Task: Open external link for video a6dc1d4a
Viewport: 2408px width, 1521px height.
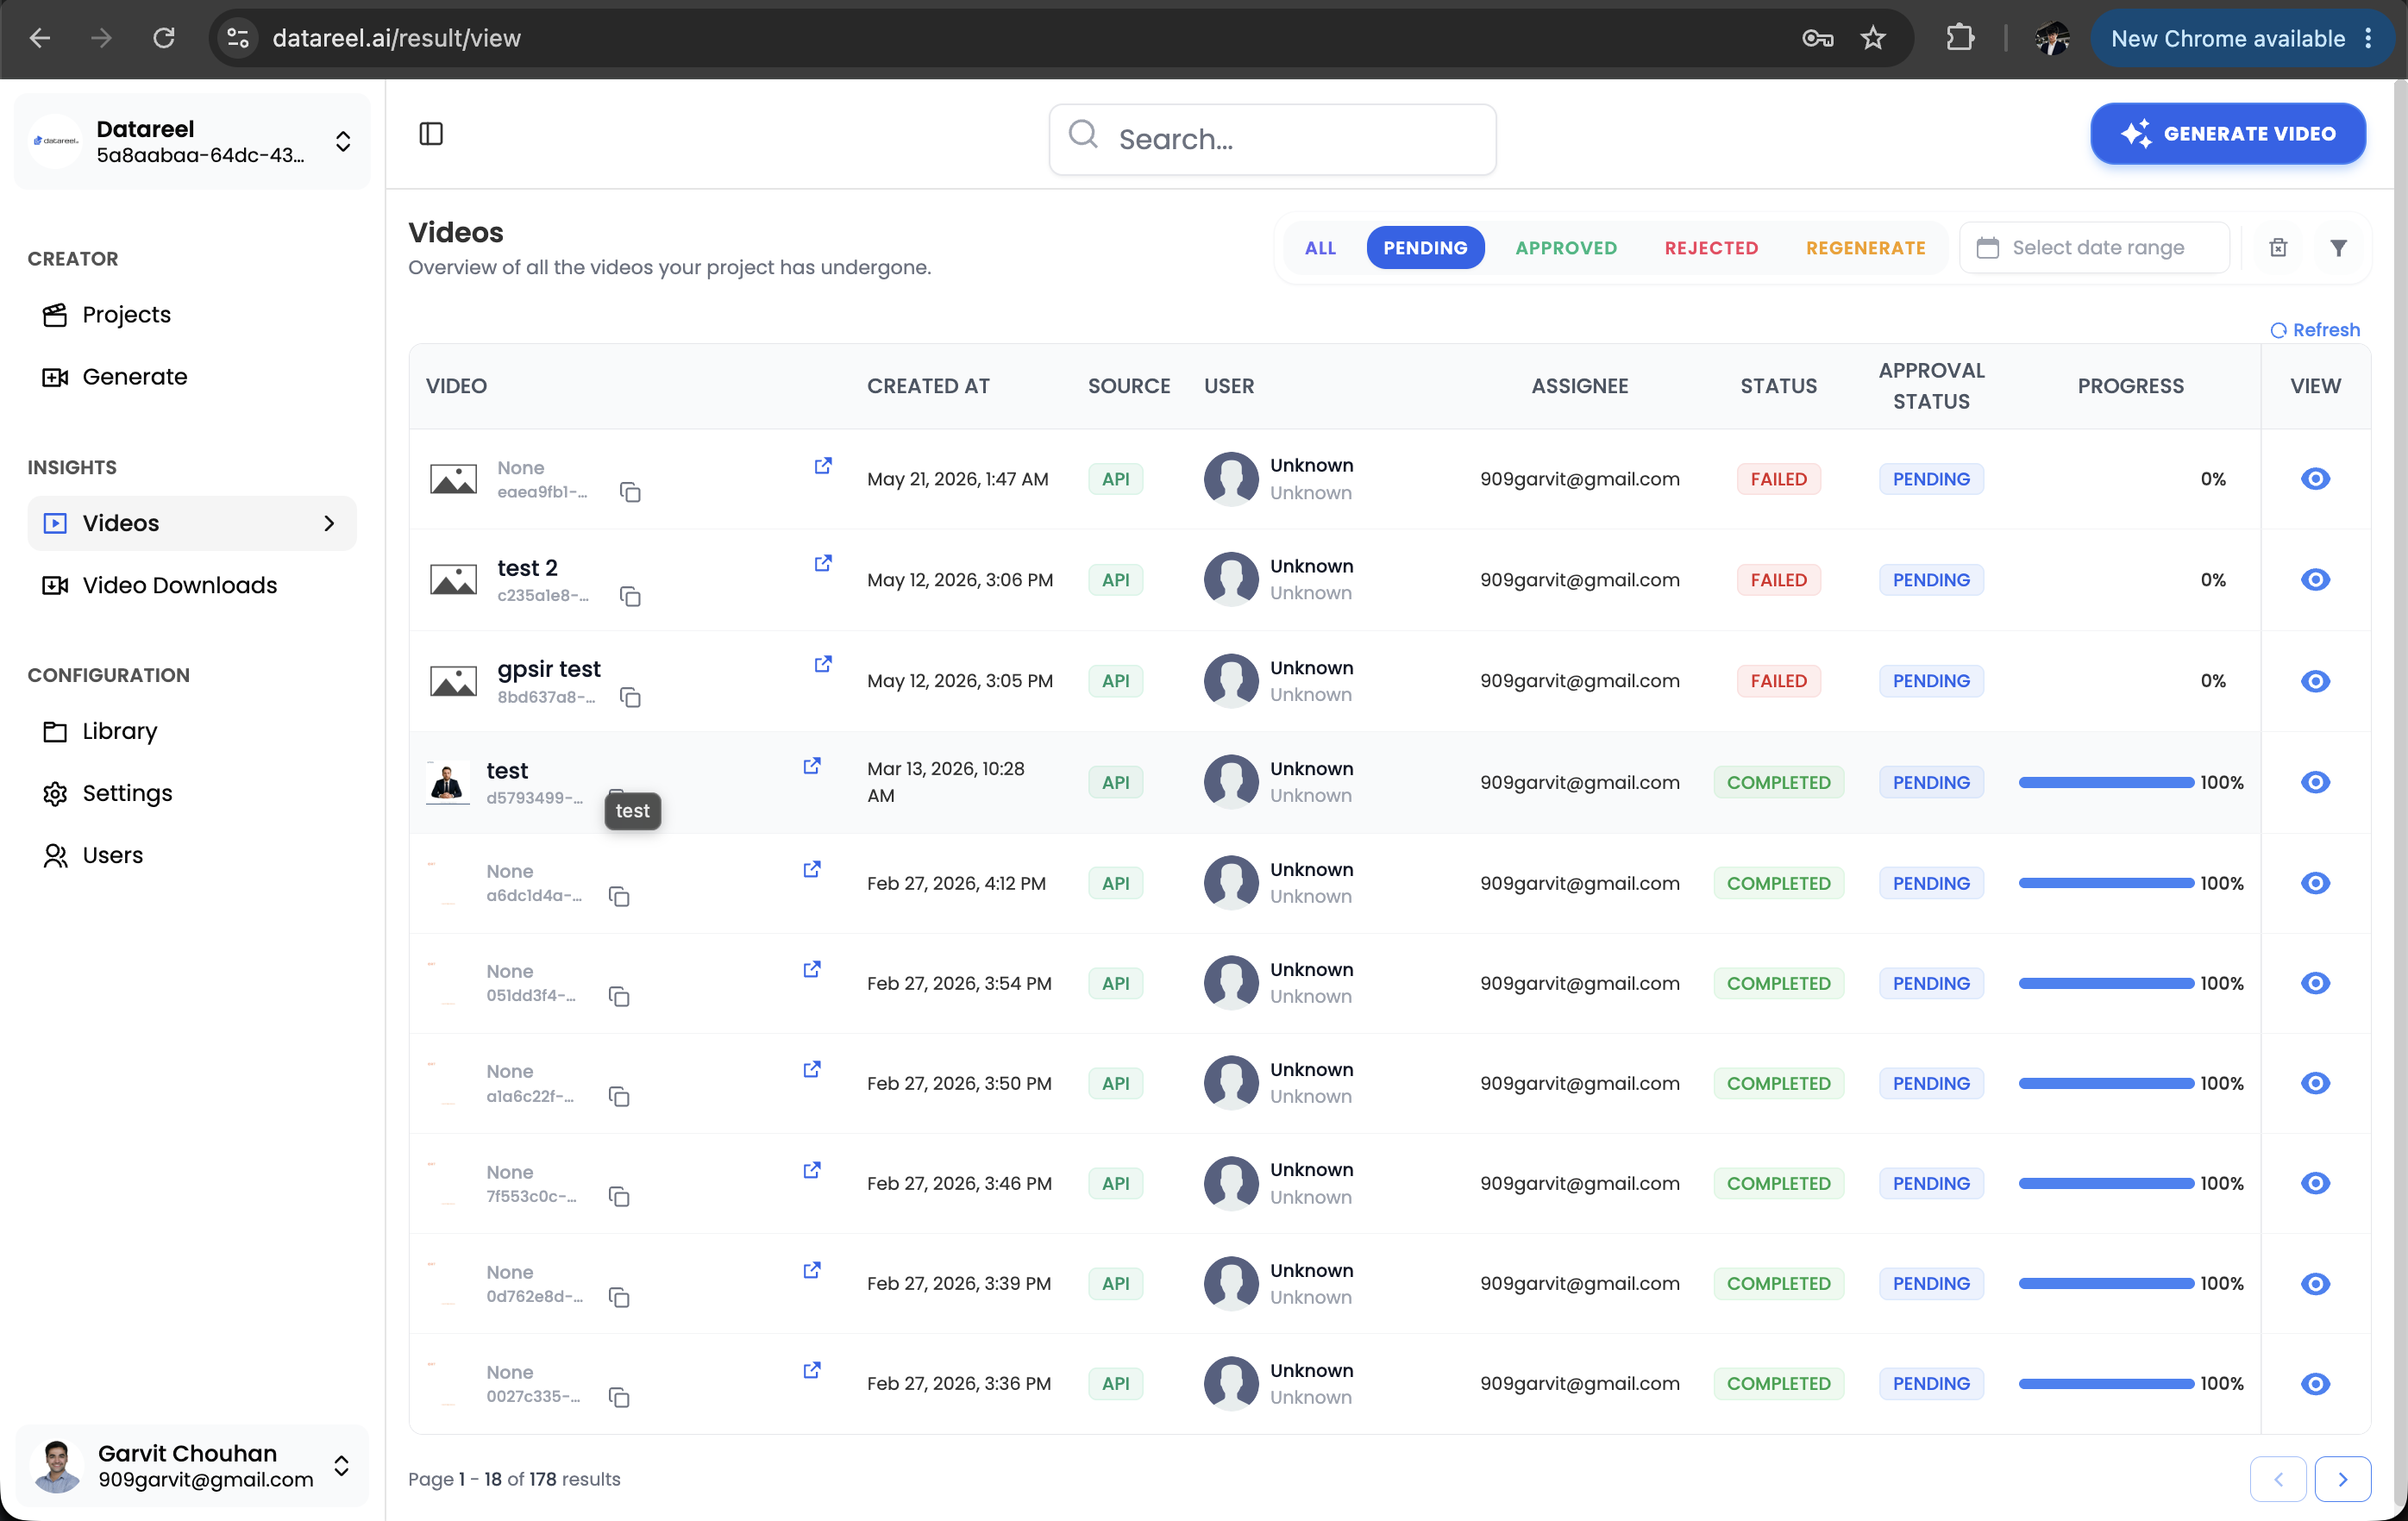Action: click(811, 869)
